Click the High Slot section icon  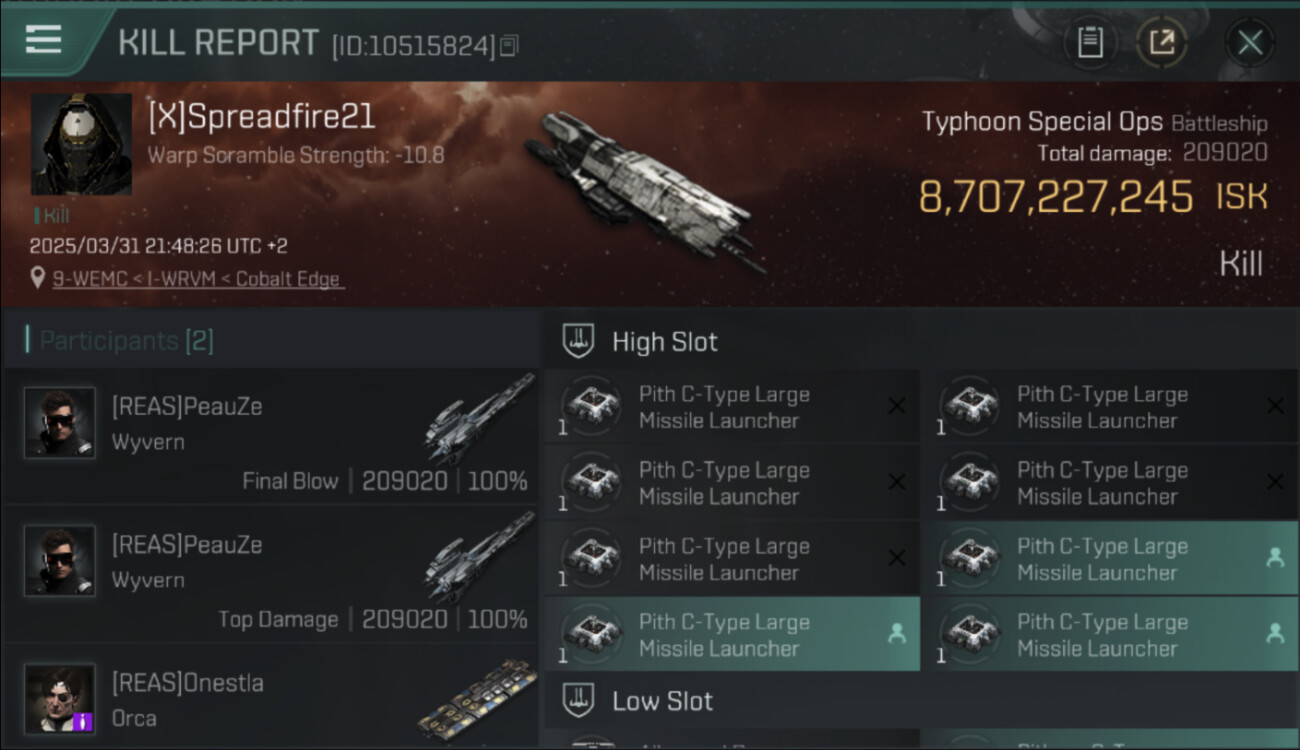coord(578,341)
